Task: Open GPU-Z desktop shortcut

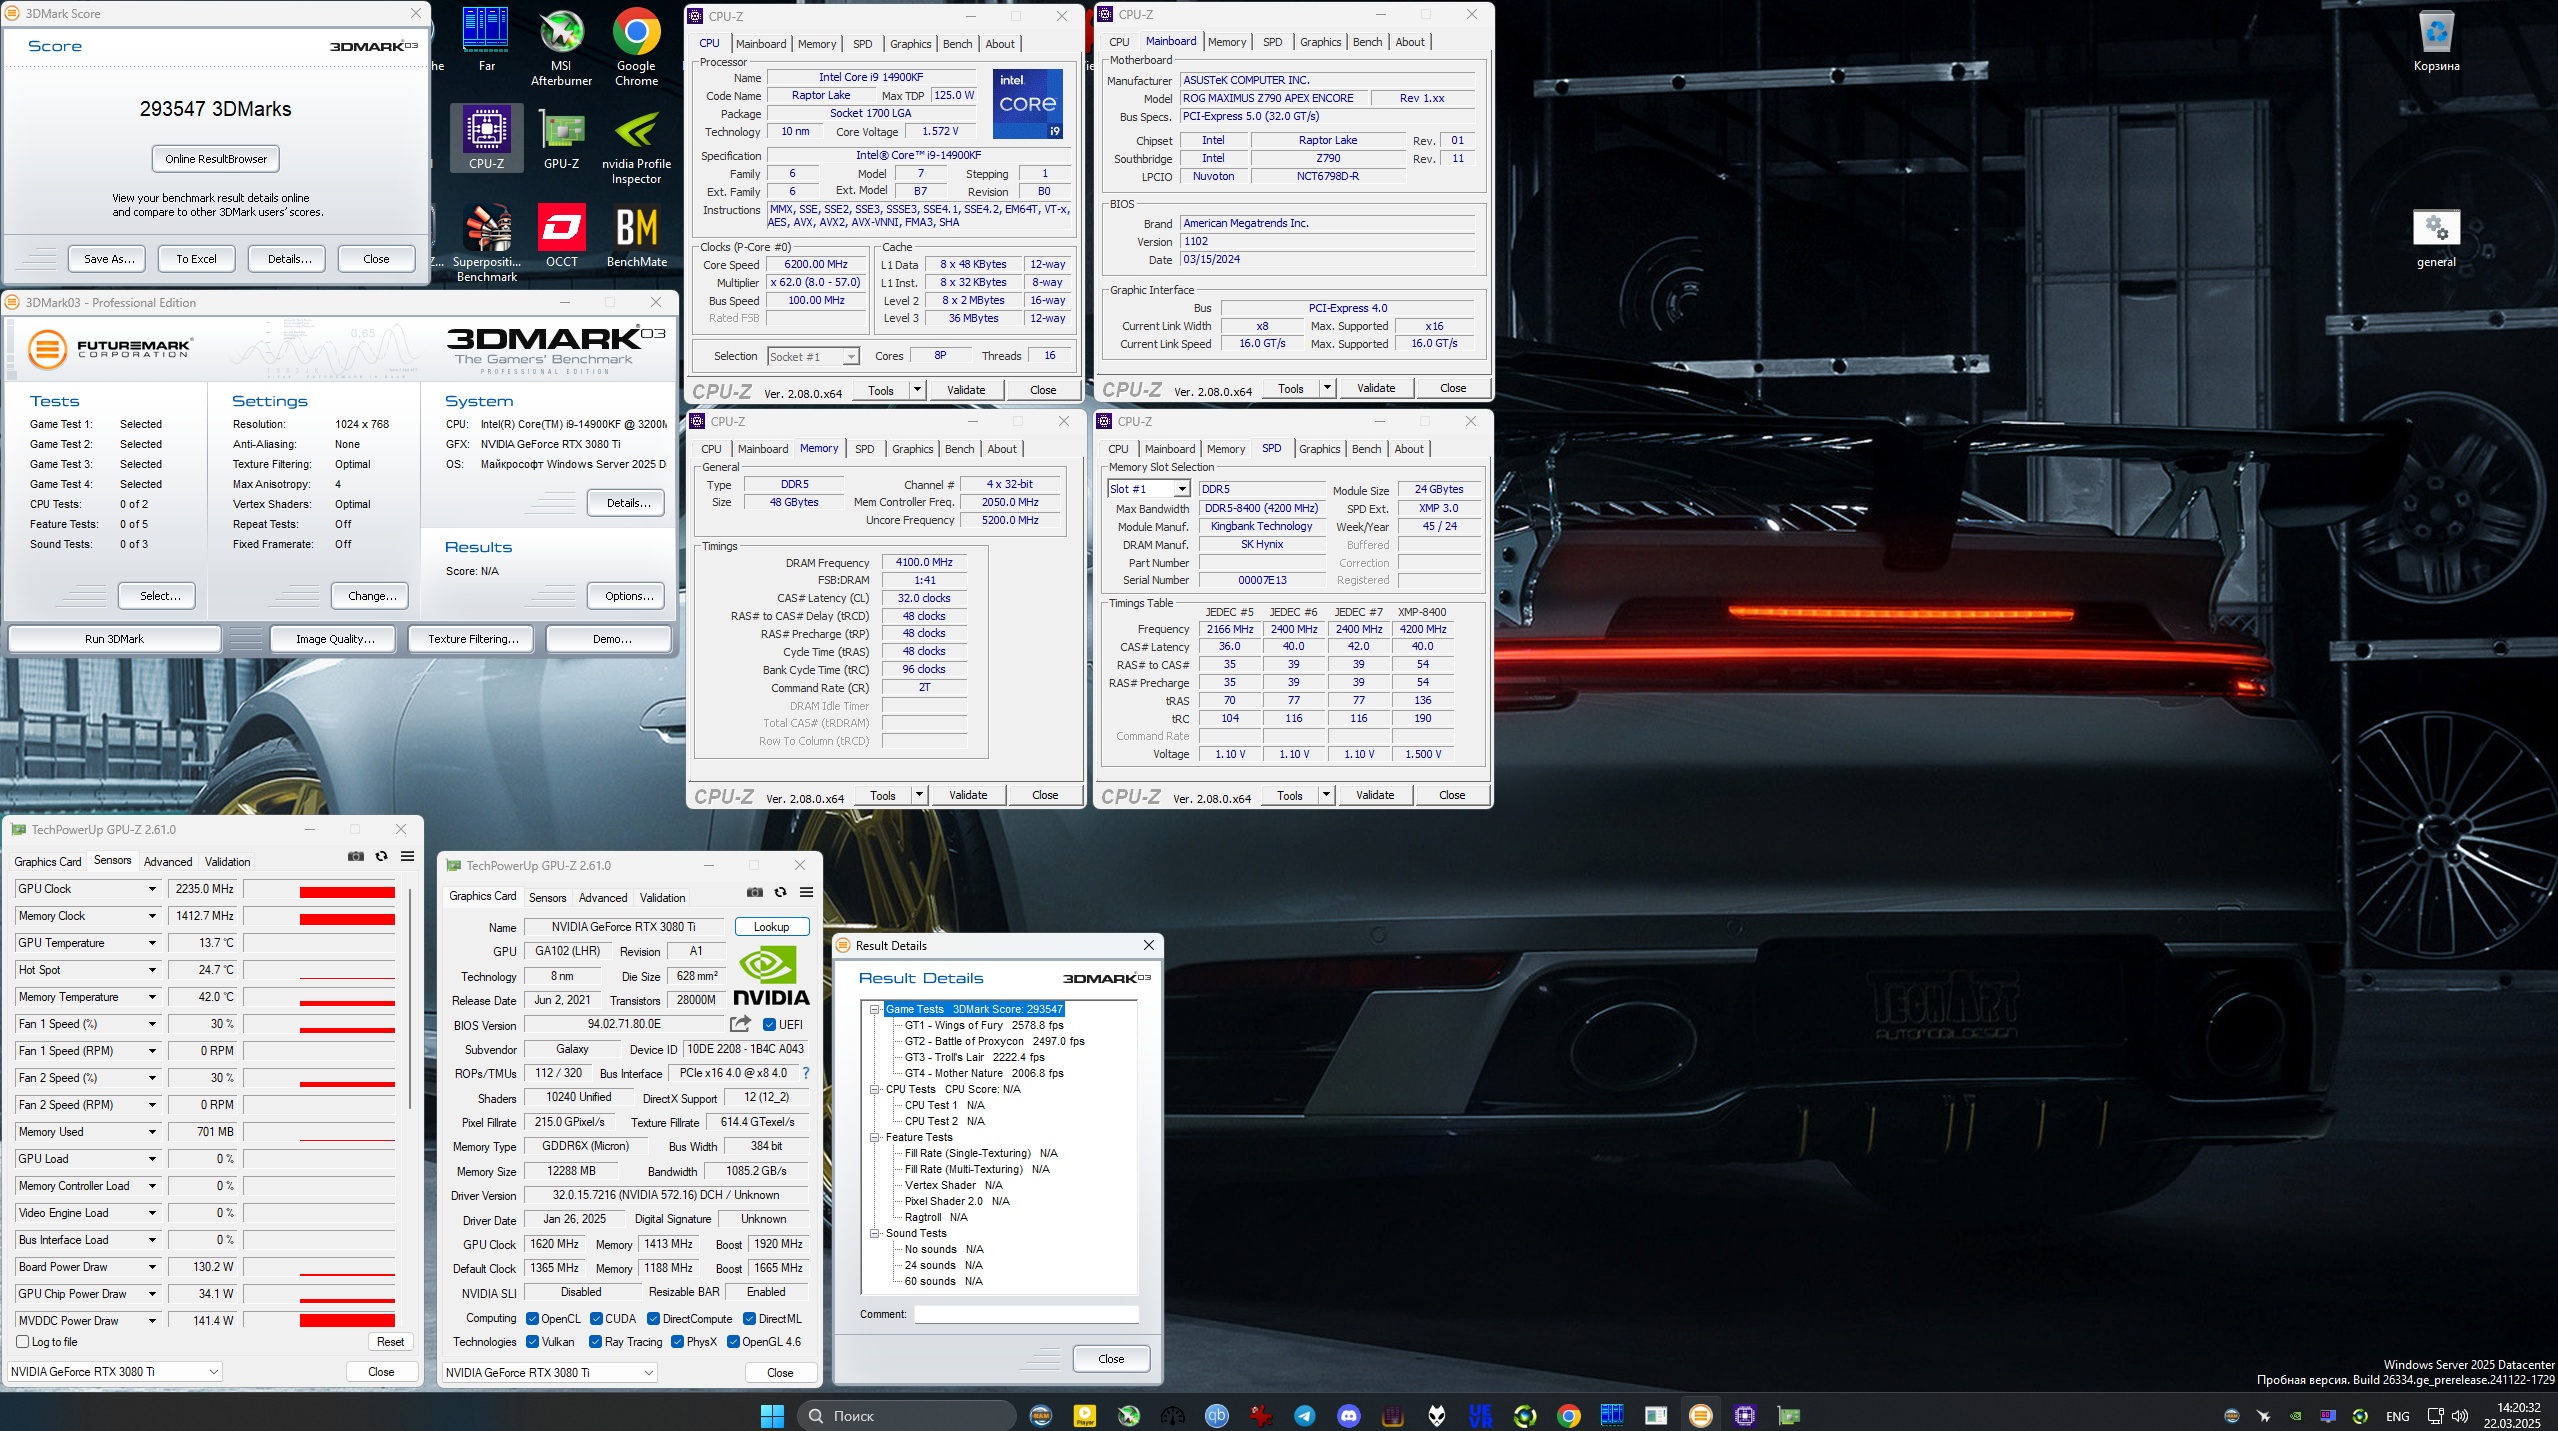Action: click(x=561, y=138)
